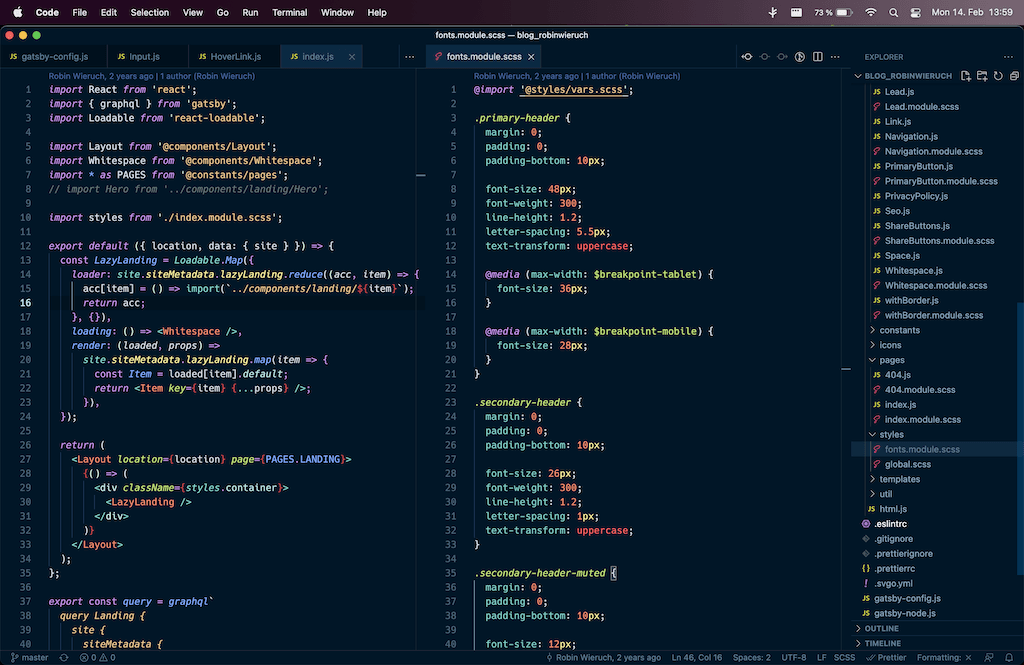Split the editor to the right
This screenshot has height=665, width=1024.
pyautogui.click(x=816, y=57)
